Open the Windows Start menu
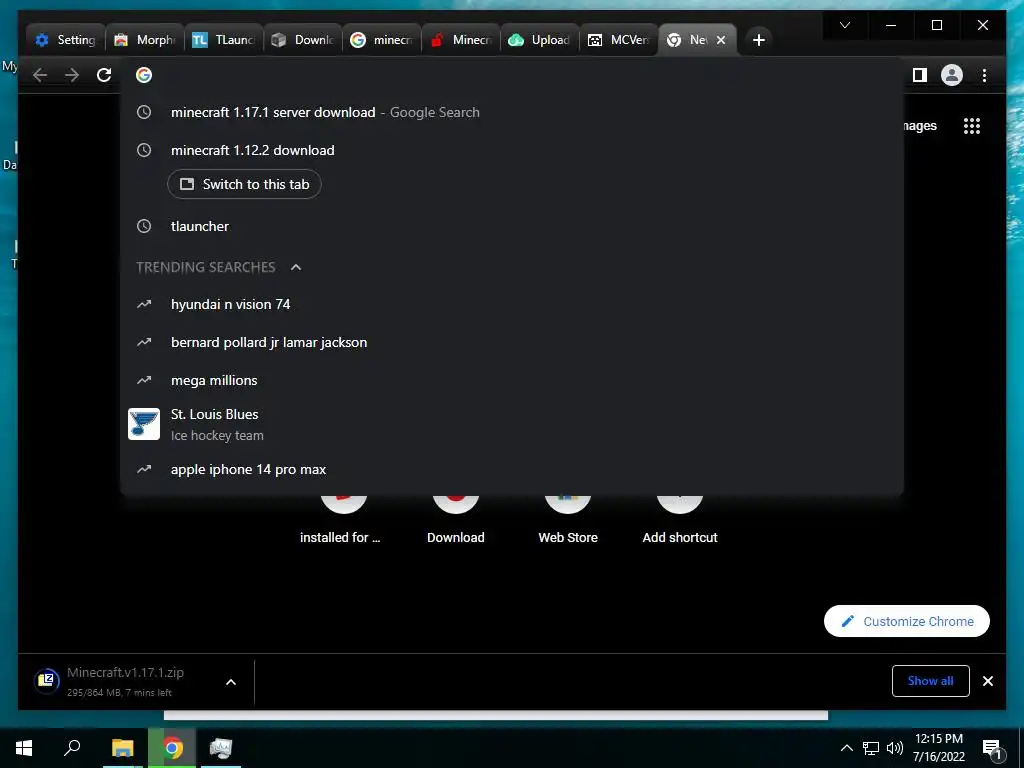Image resolution: width=1024 pixels, height=768 pixels. click(24, 748)
